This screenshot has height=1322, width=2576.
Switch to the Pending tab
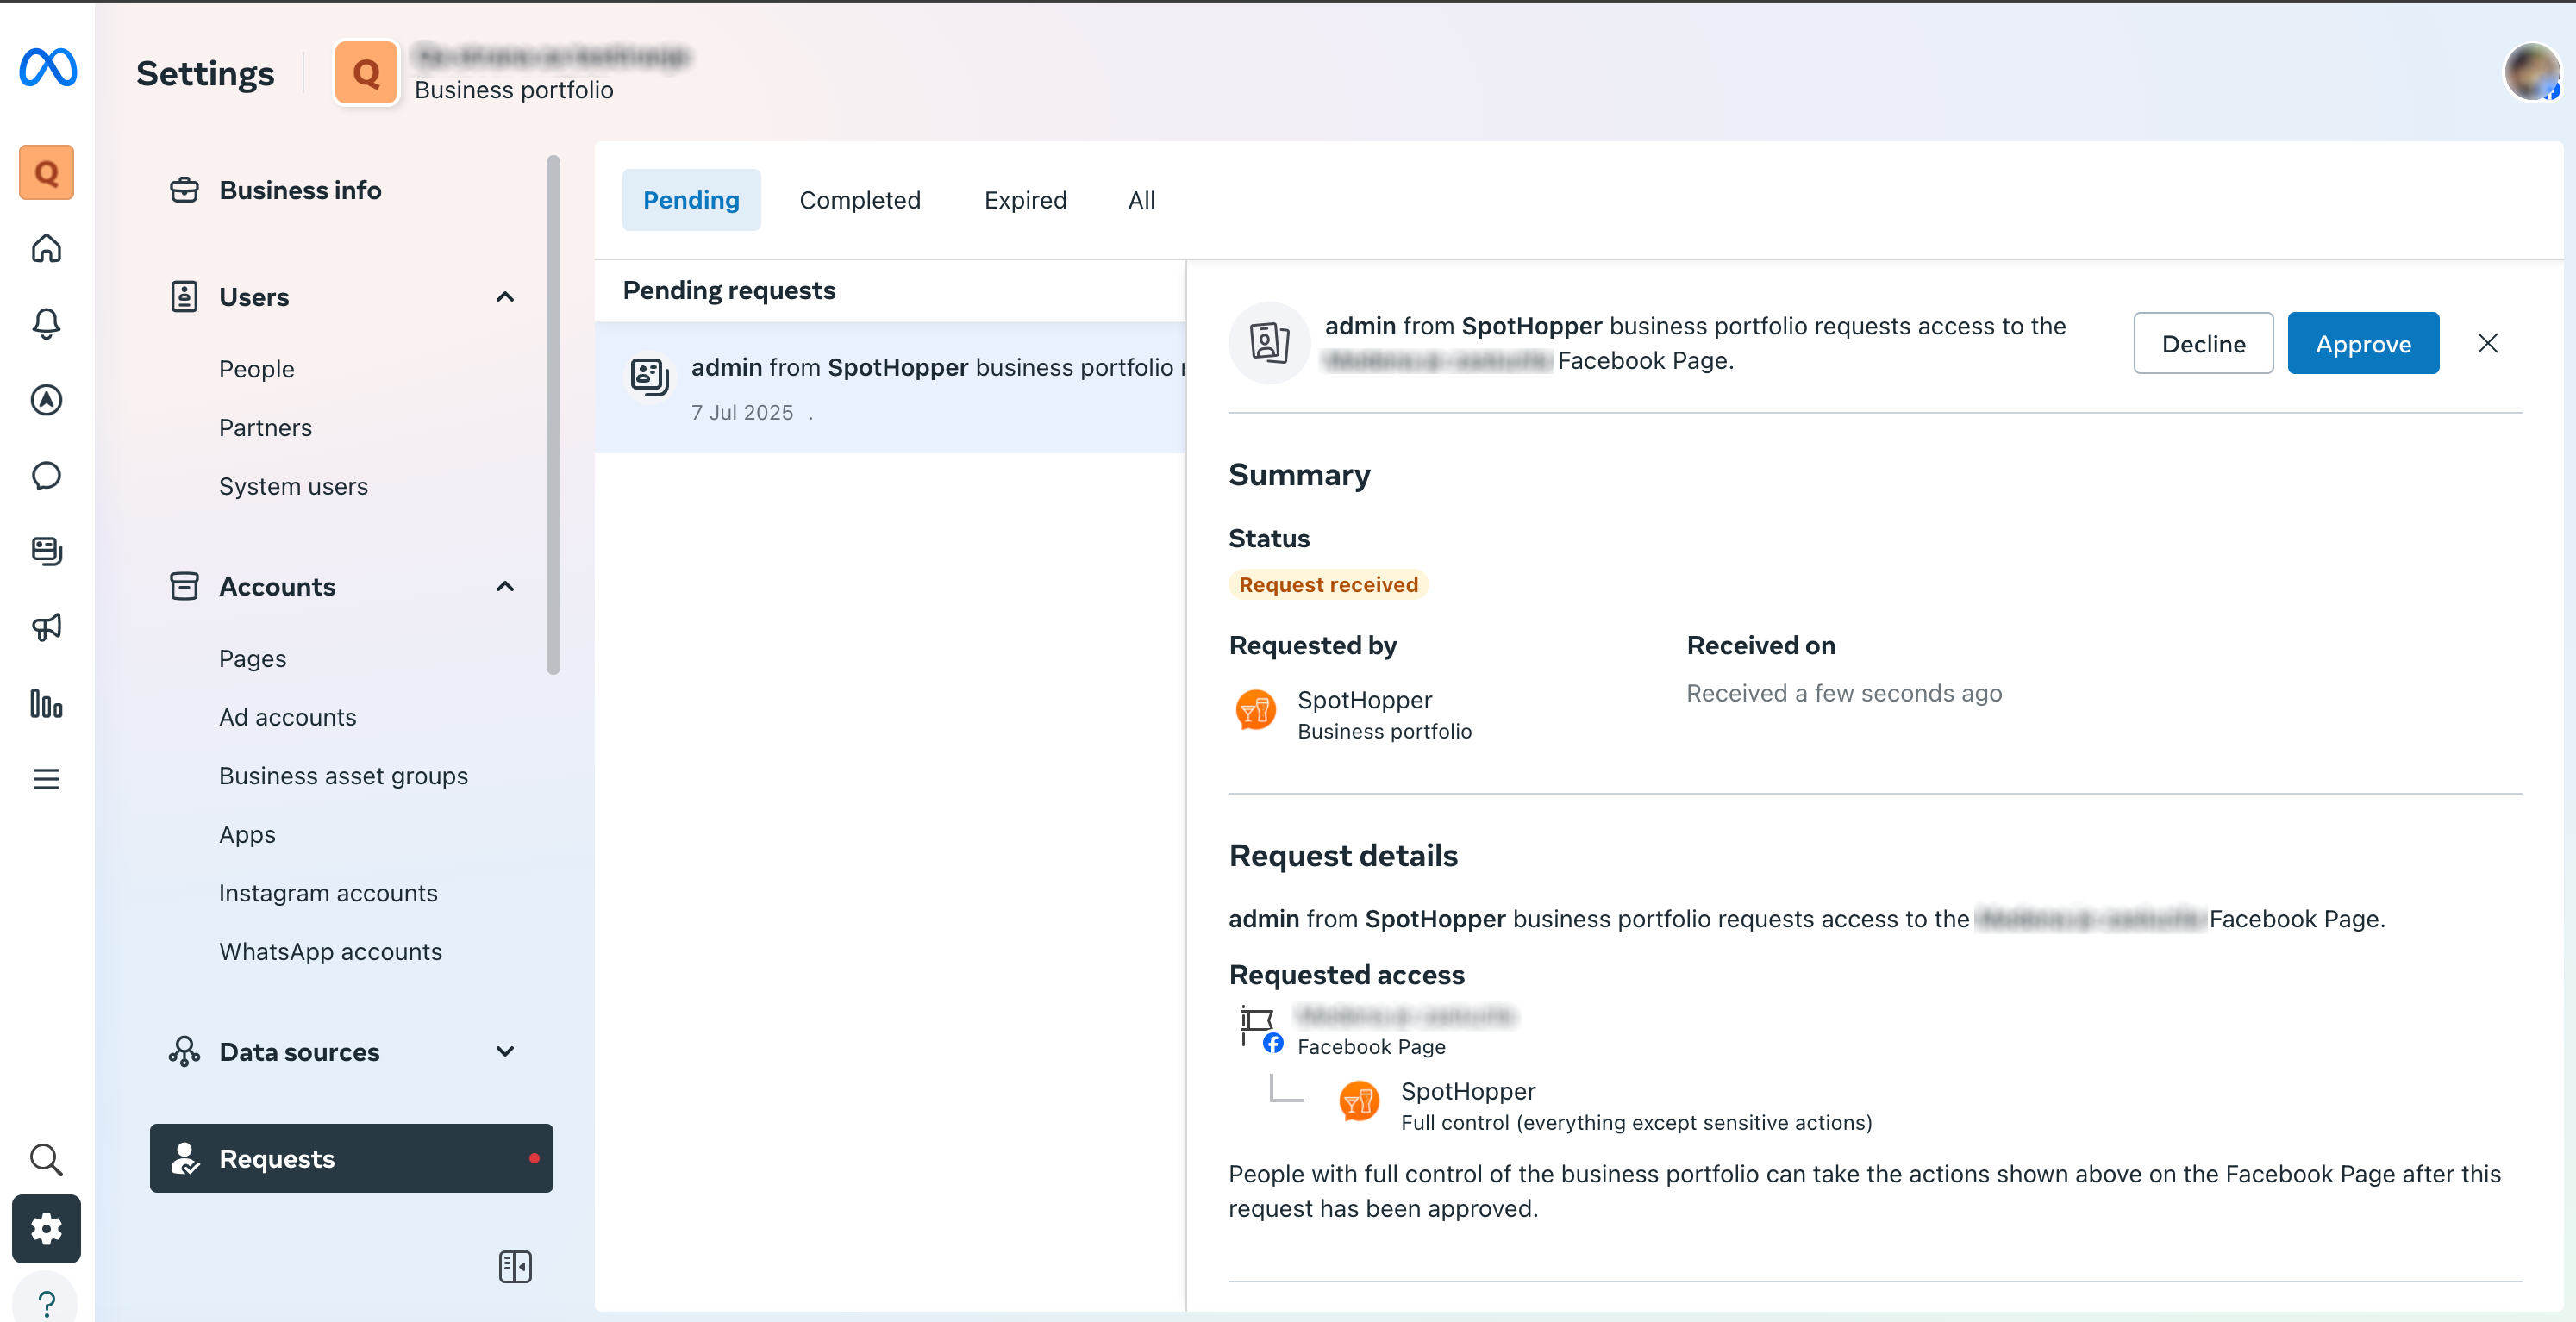tap(691, 200)
